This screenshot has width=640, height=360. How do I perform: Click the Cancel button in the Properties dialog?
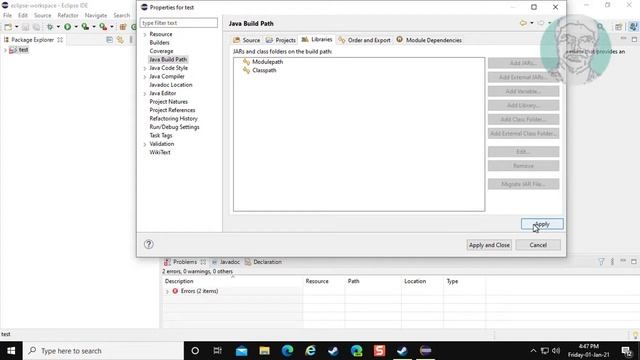tap(538, 245)
